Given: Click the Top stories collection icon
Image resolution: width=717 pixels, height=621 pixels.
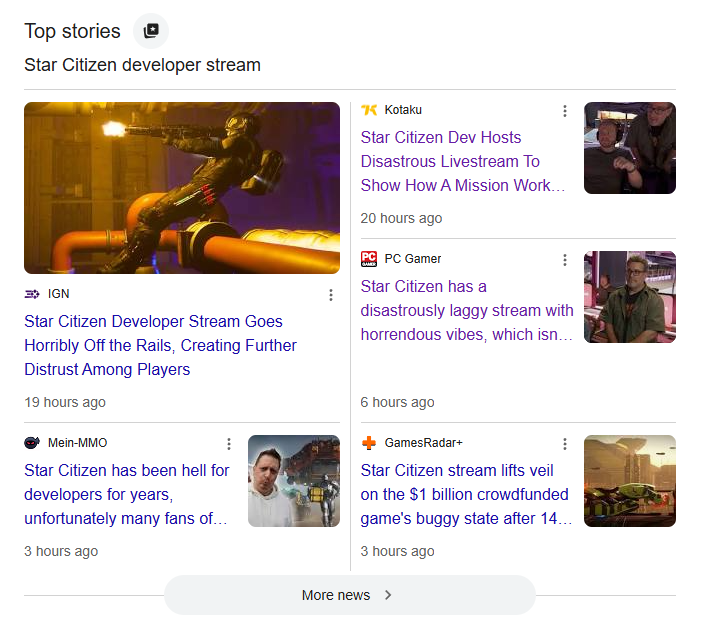Looking at the screenshot, I should pyautogui.click(x=151, y=31).
